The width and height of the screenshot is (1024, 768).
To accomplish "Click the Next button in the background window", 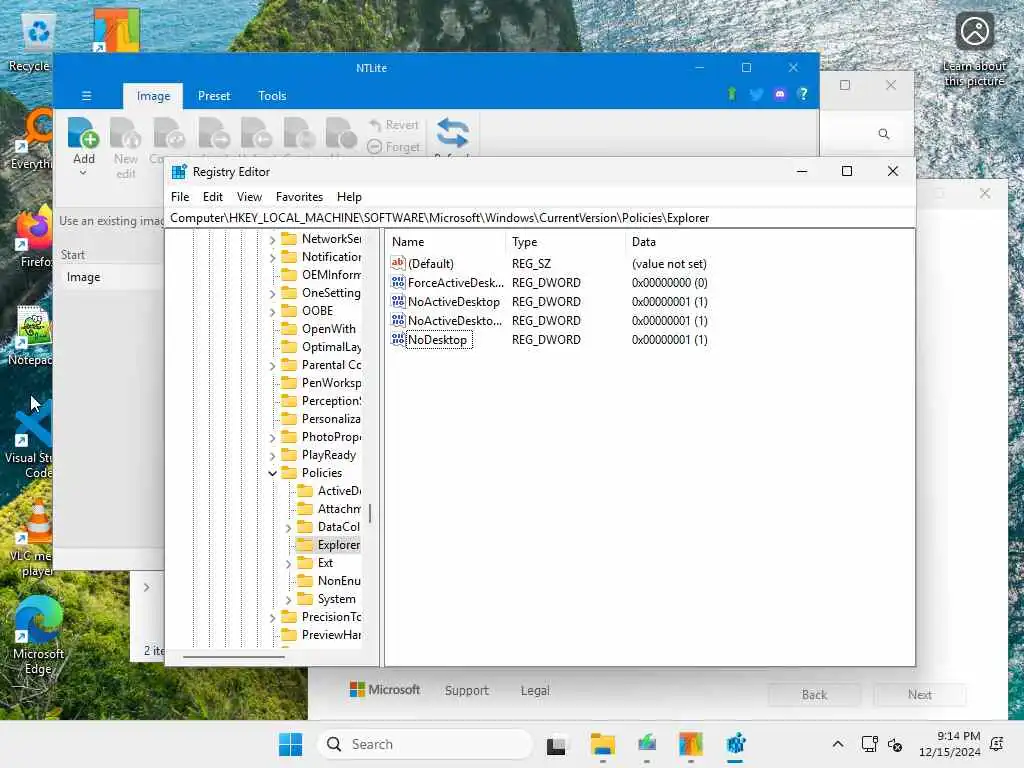I will tap(920, 695).
